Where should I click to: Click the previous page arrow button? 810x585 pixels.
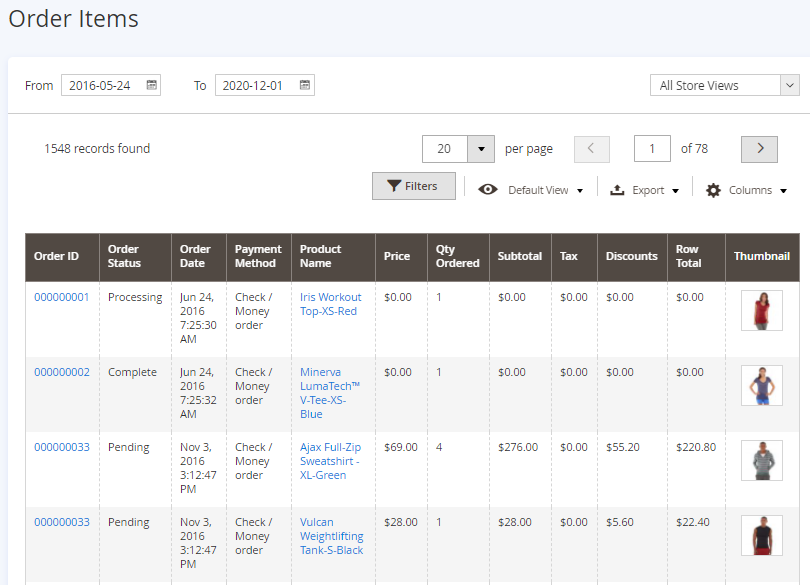(x=591, y=149)
